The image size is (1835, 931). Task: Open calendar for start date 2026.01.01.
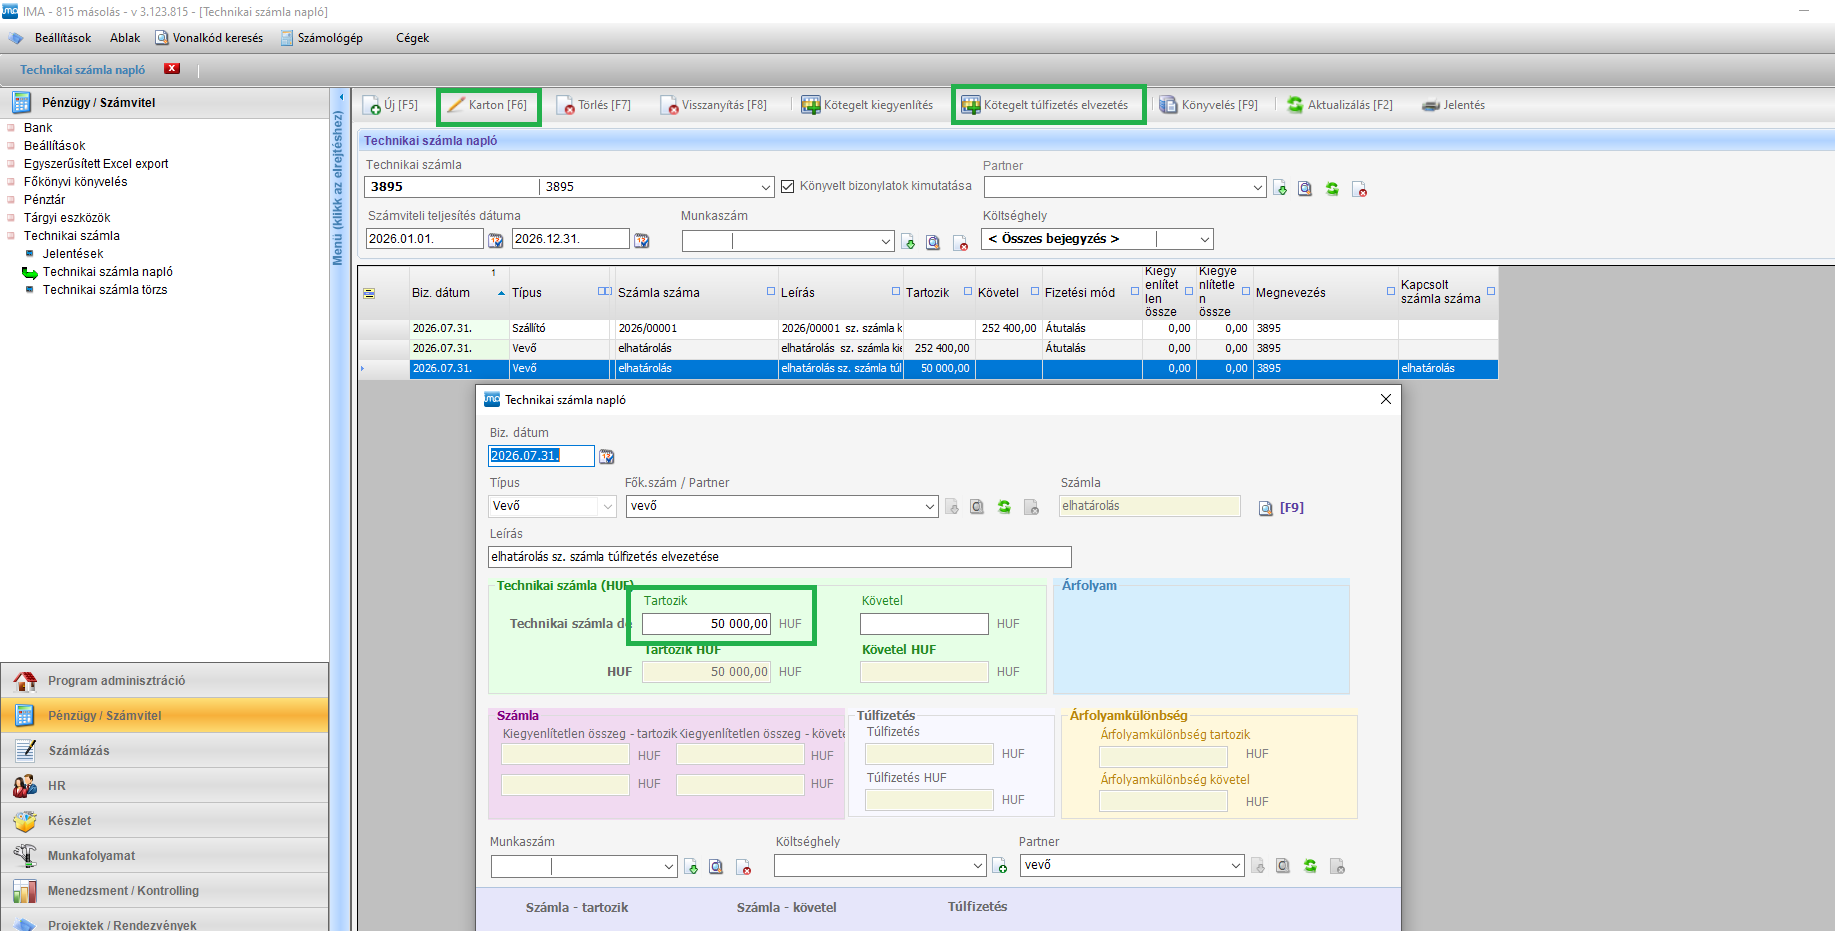(495, 240)
